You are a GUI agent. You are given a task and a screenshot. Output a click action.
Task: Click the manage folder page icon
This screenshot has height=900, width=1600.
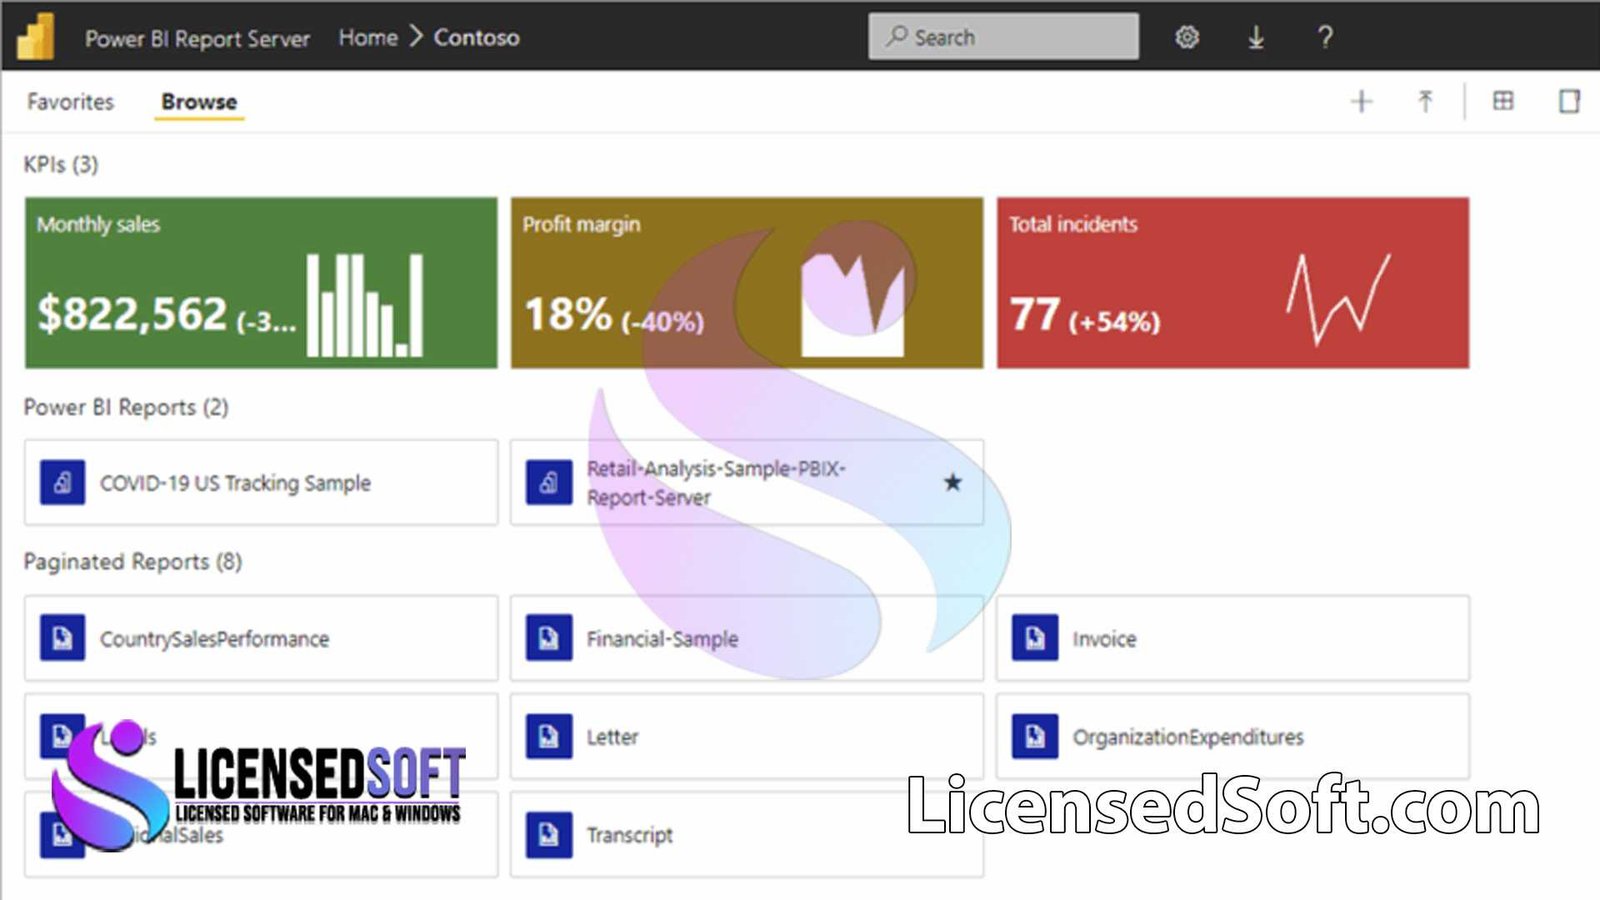1569,100
